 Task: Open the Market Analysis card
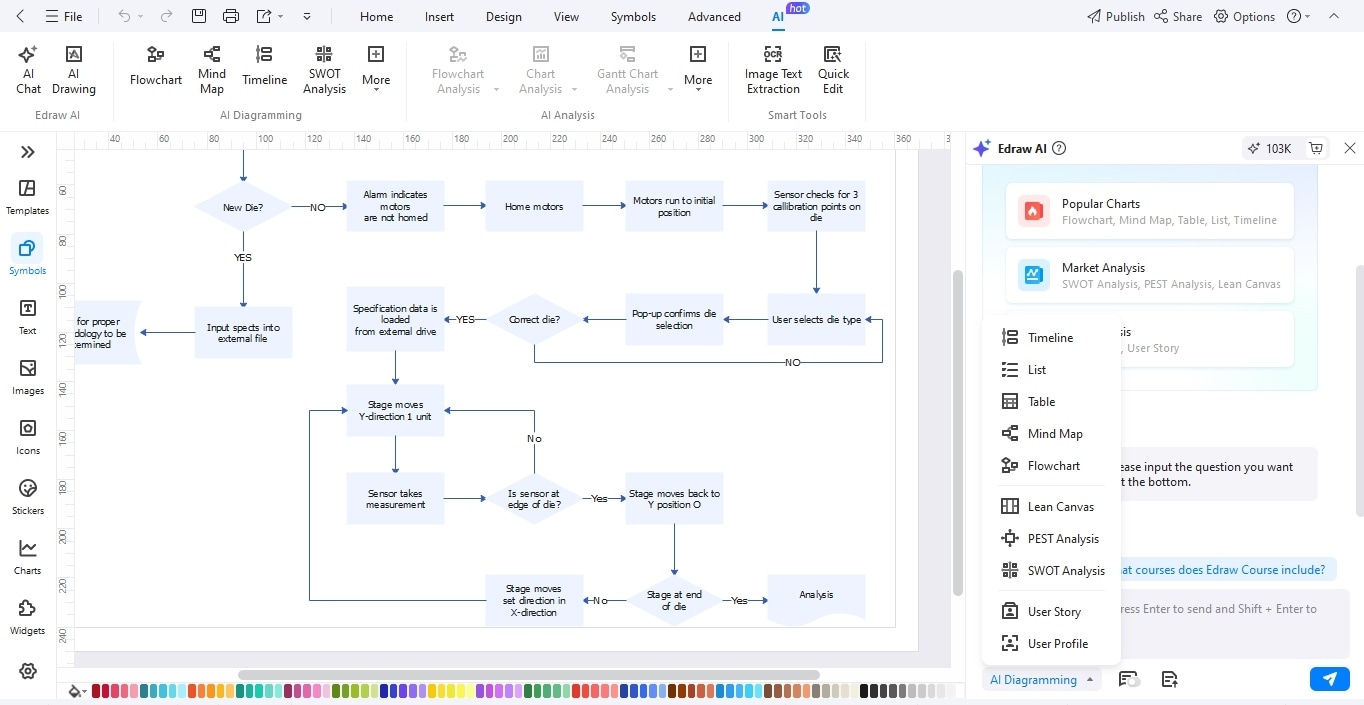click(x=1150, y=275)
